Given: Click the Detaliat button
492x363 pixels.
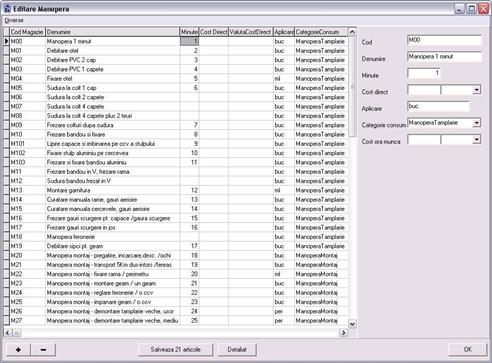Looking at the screenshot, I should click(x=237, y=349).
